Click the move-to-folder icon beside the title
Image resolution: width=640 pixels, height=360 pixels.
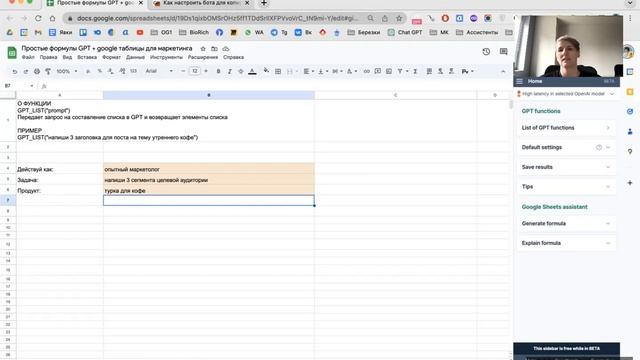point(214,49)
